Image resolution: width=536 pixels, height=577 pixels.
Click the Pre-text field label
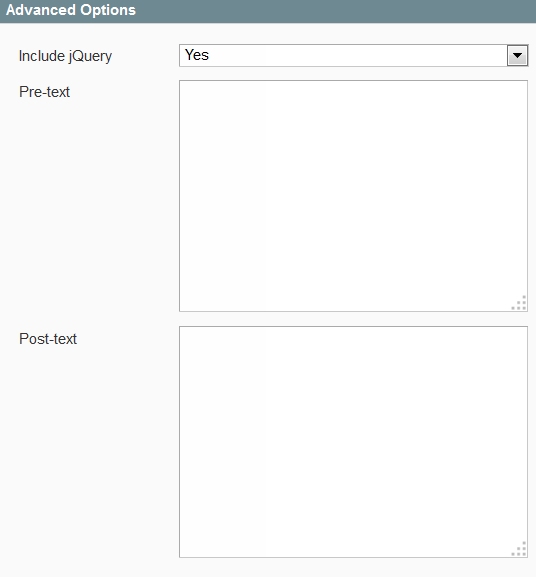pos(44,92)
